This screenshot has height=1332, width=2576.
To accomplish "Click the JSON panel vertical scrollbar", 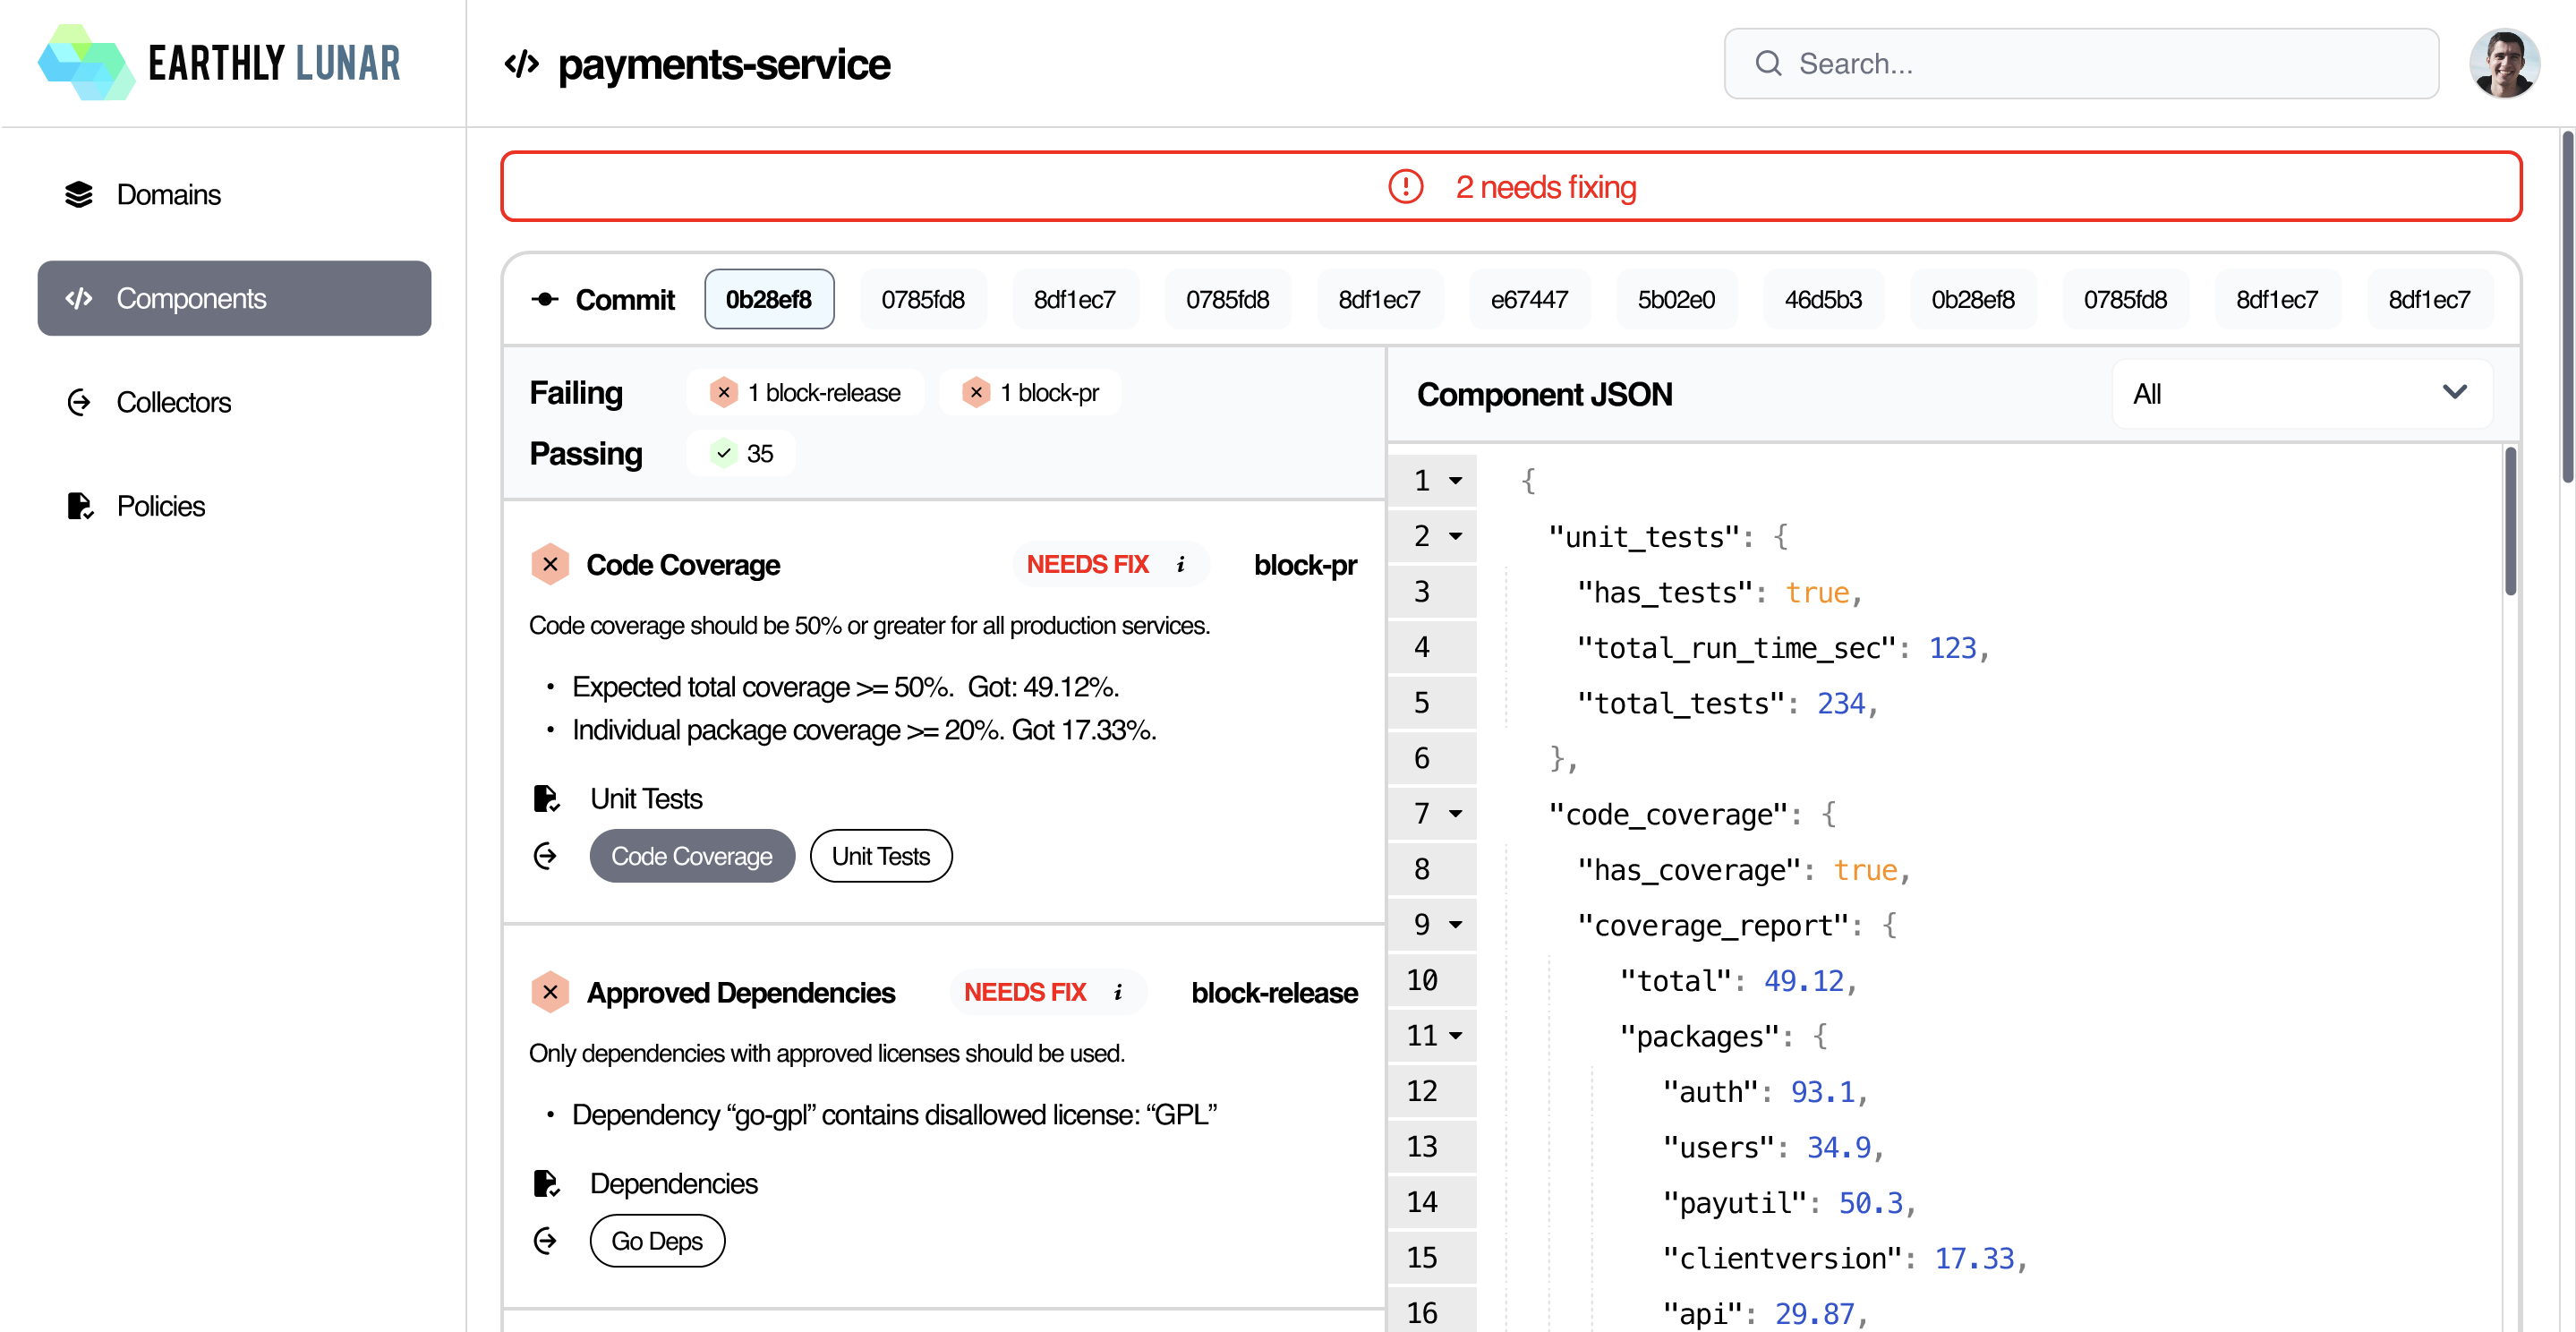I will coord(2510,520).
